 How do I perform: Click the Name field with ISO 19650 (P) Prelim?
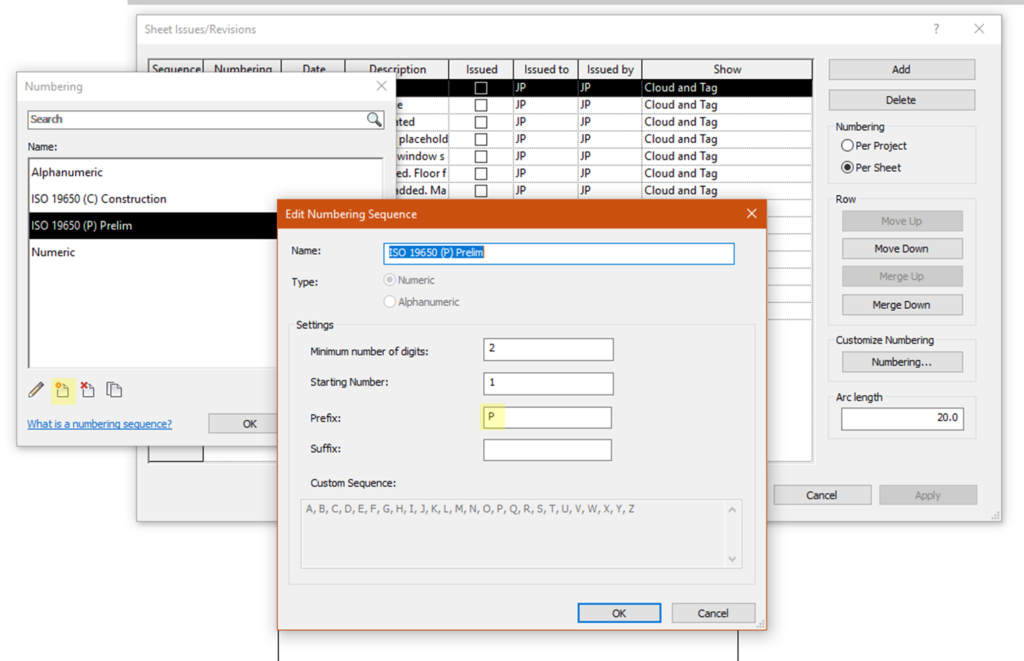(x=558, y=253)
